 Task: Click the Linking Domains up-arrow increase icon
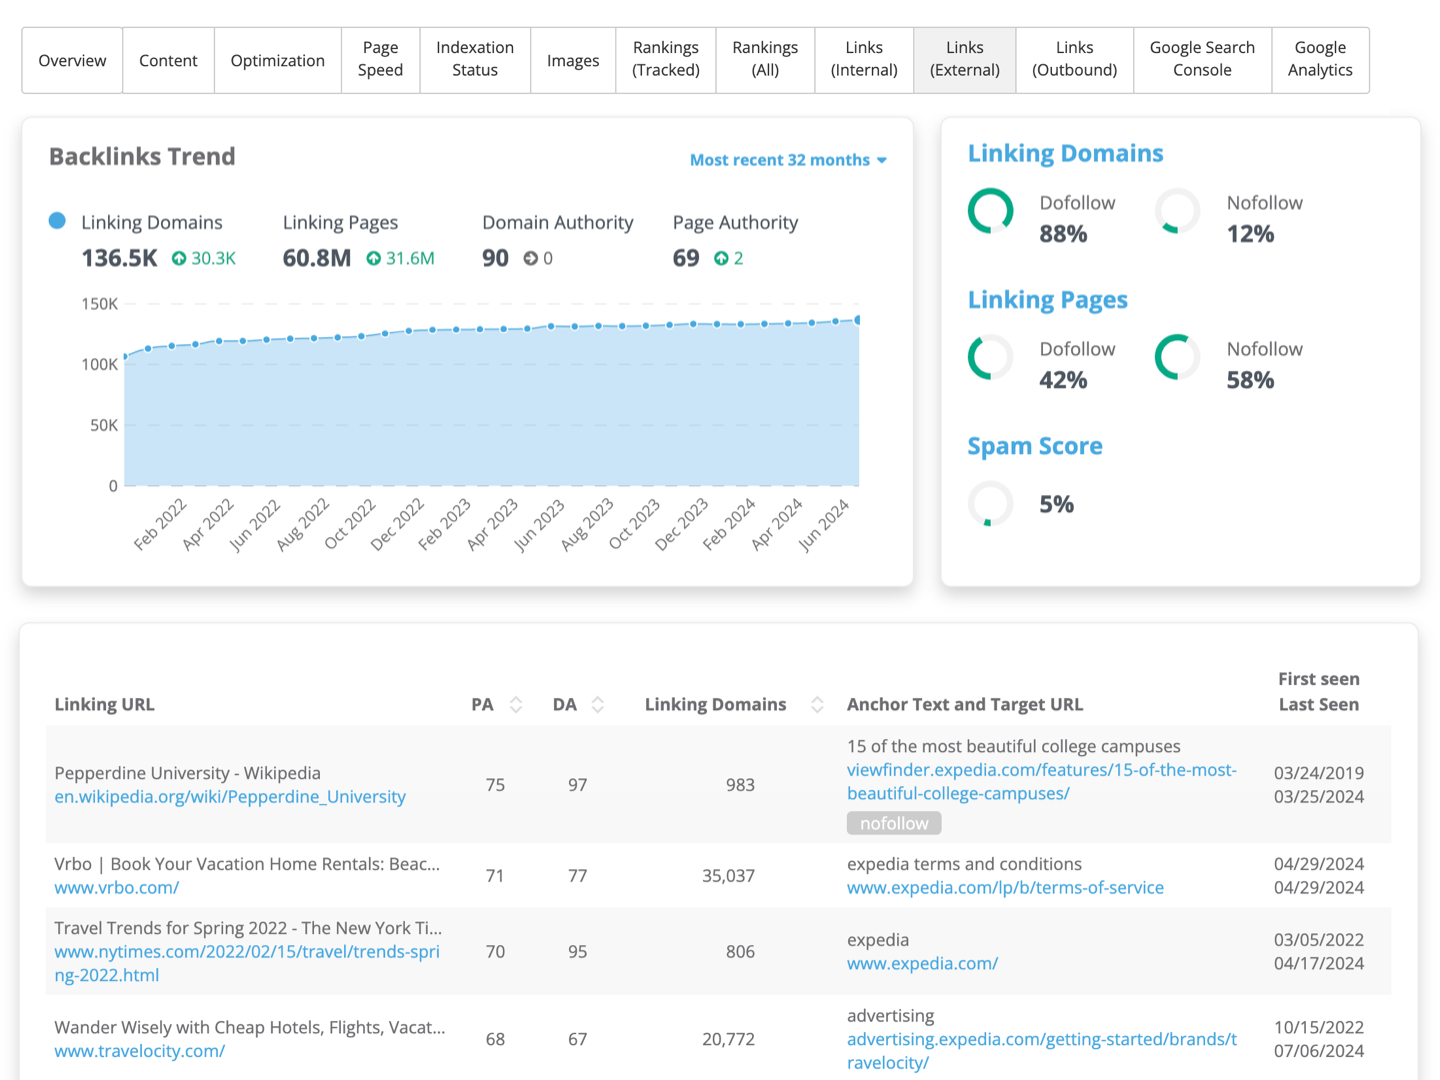(179, 258)
